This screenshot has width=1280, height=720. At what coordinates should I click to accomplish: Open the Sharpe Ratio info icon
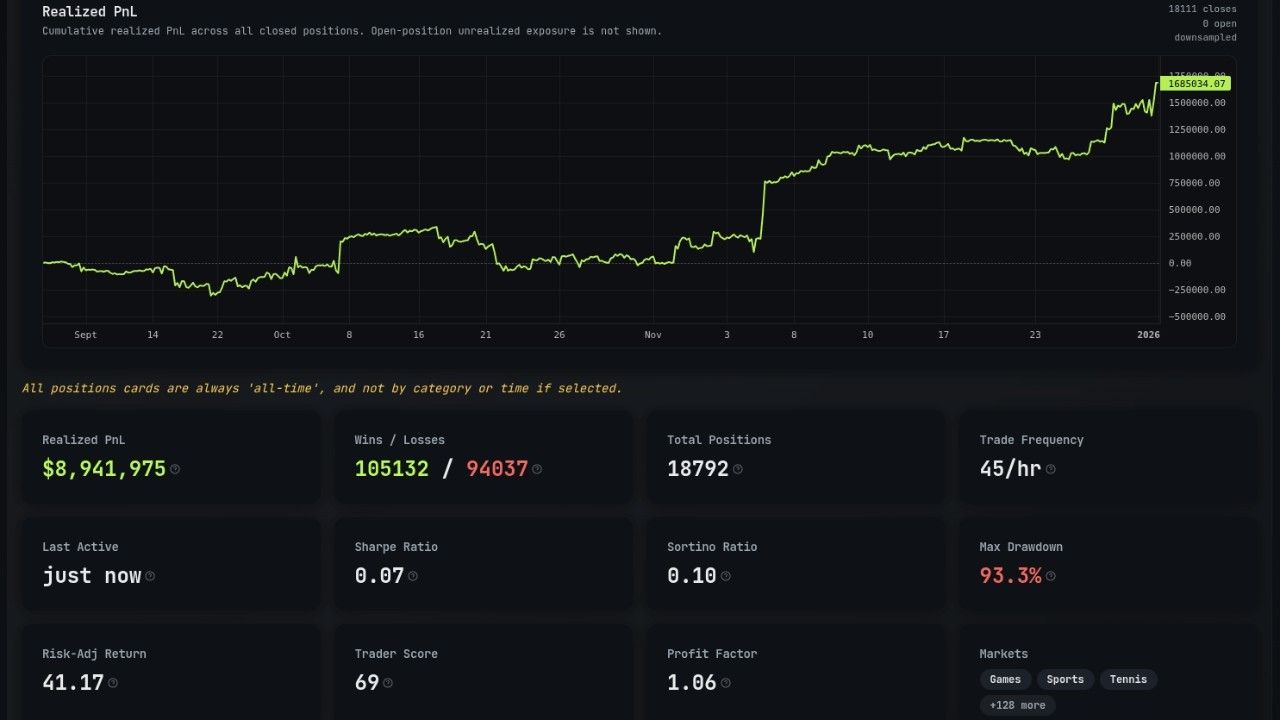[413, 576]
